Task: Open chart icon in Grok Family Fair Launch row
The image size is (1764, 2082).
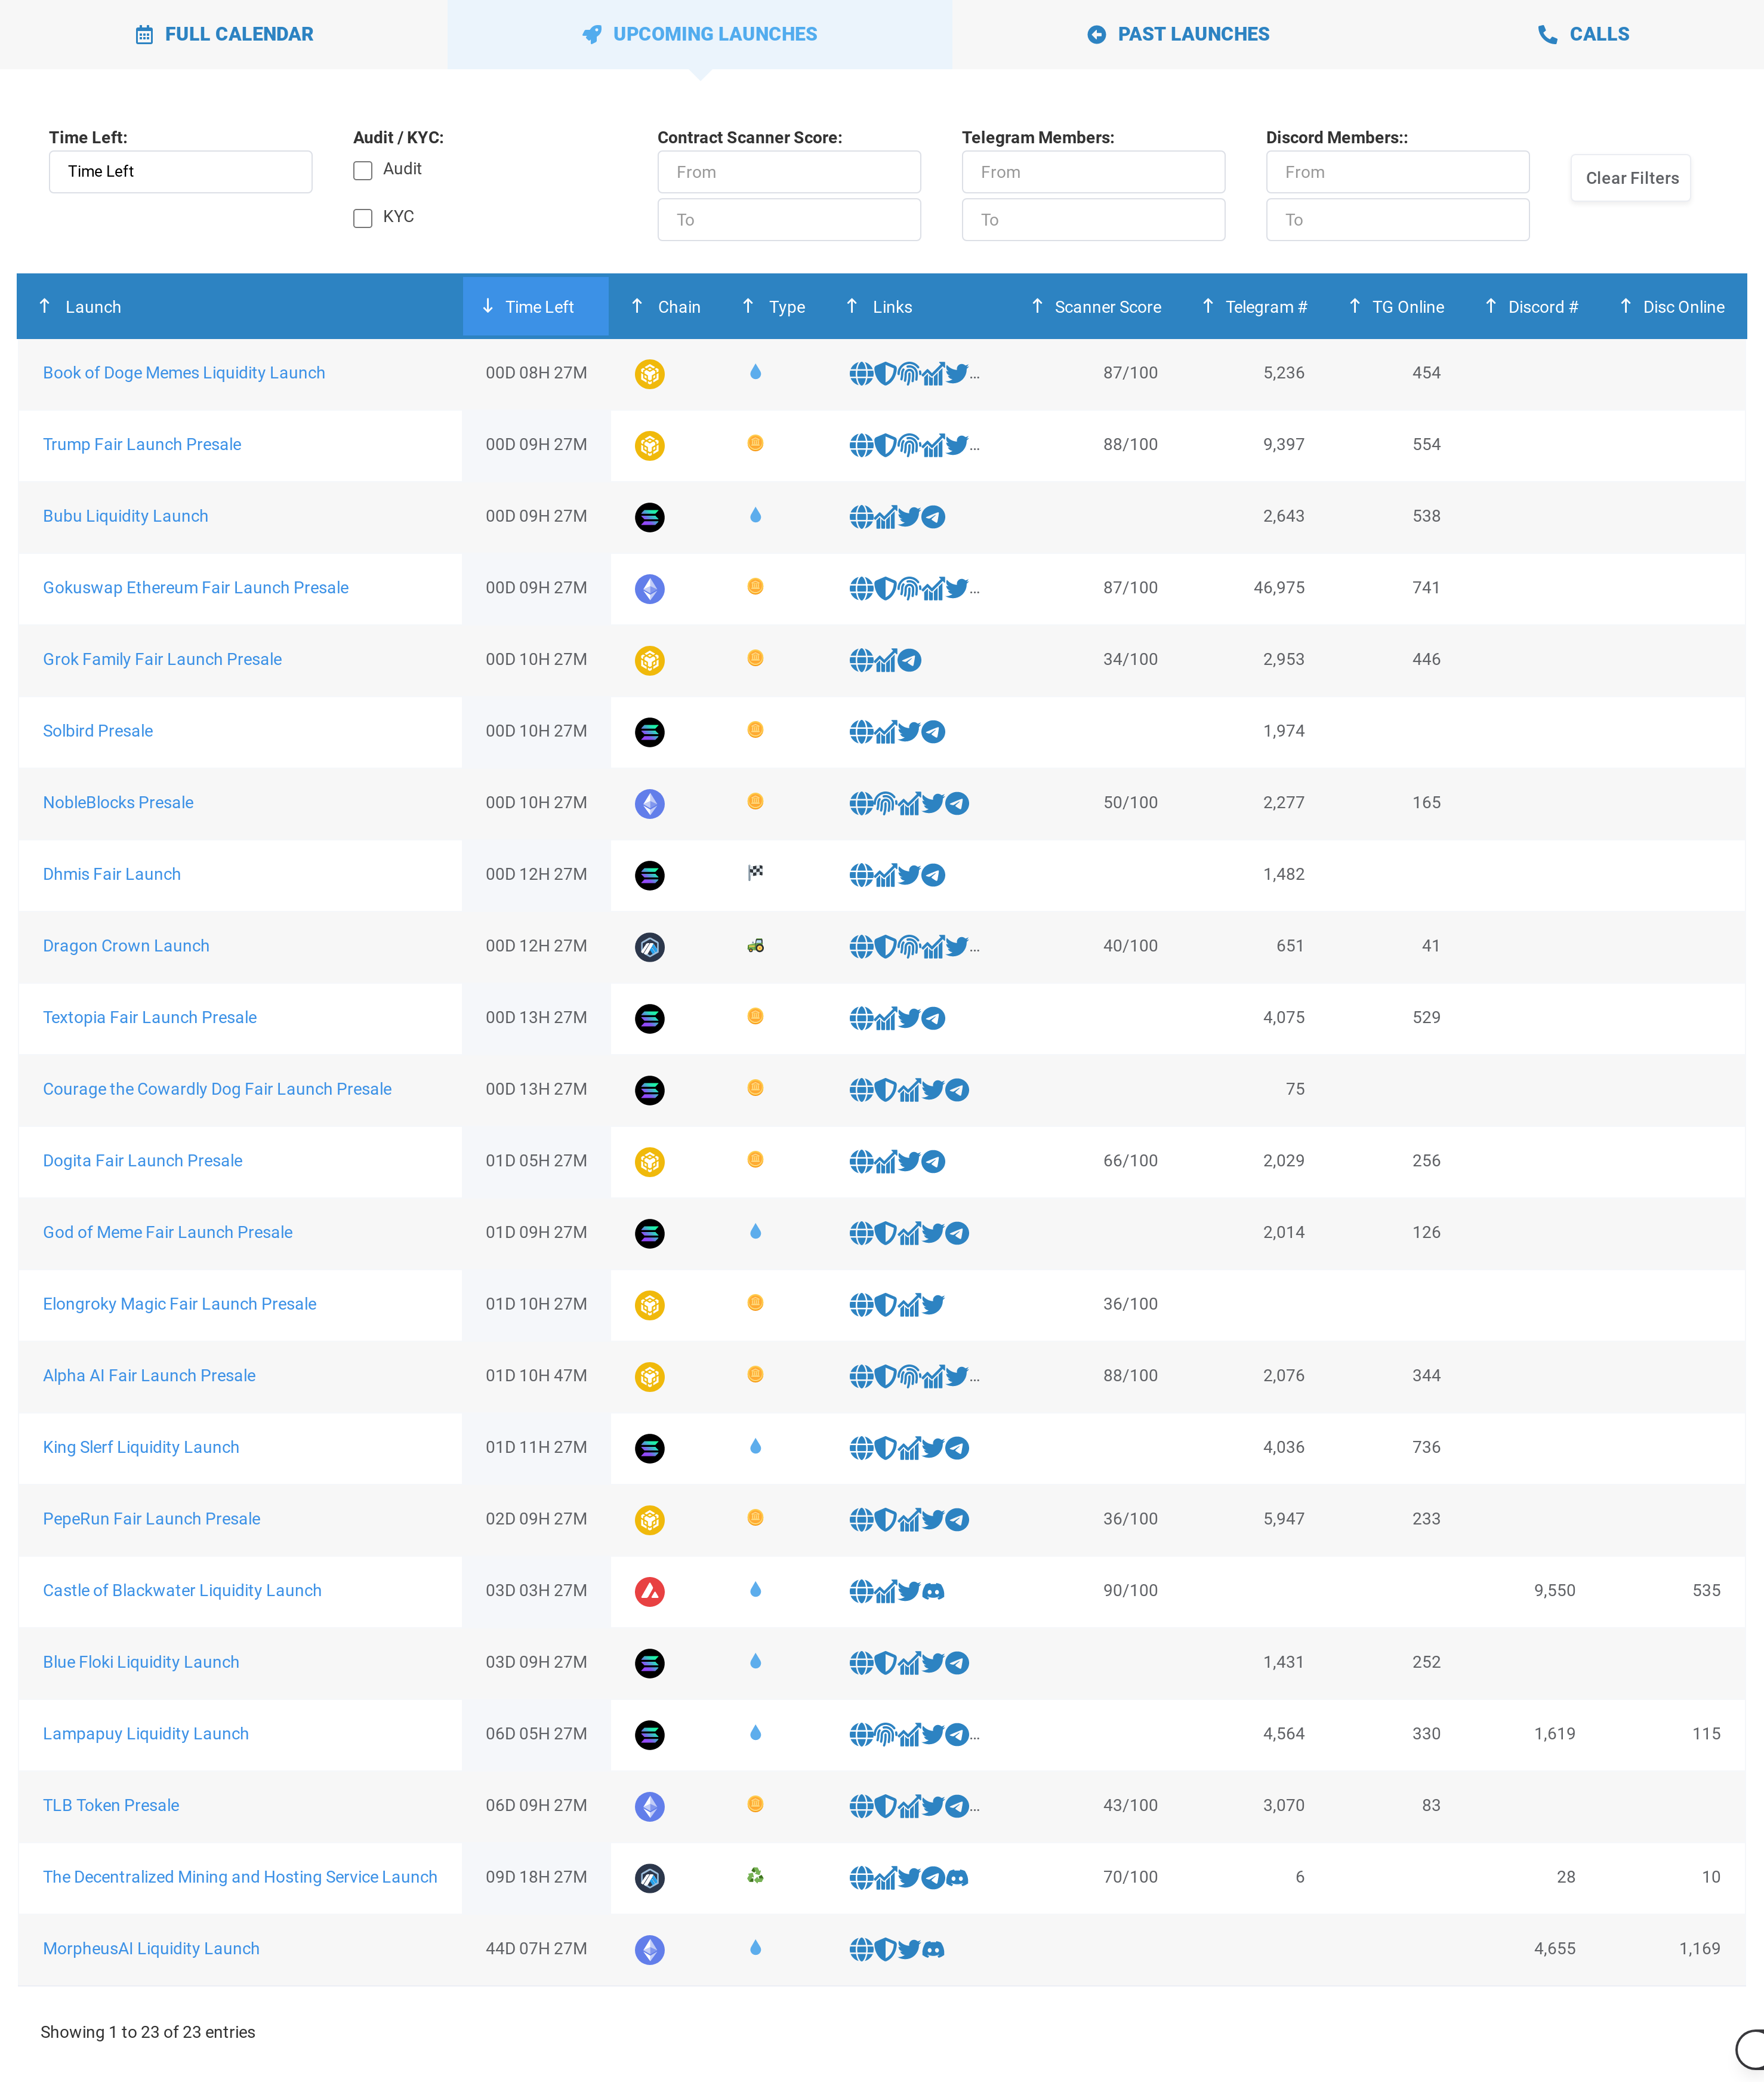Action: (885, 660)
